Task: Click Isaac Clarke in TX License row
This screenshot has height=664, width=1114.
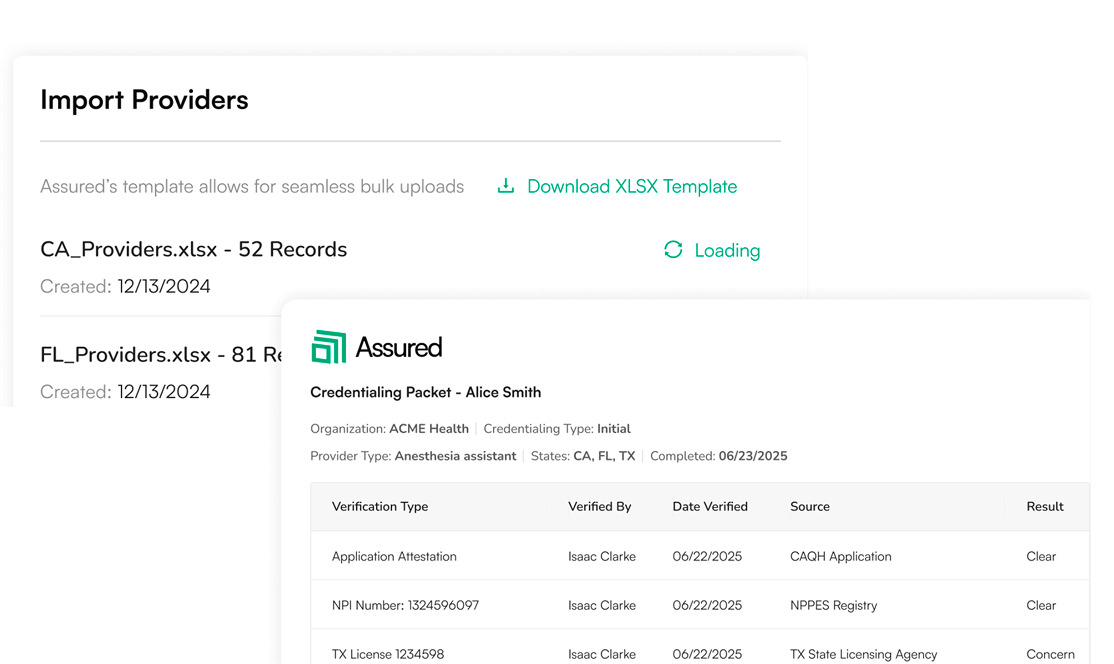Action: (x=602, y=654)
